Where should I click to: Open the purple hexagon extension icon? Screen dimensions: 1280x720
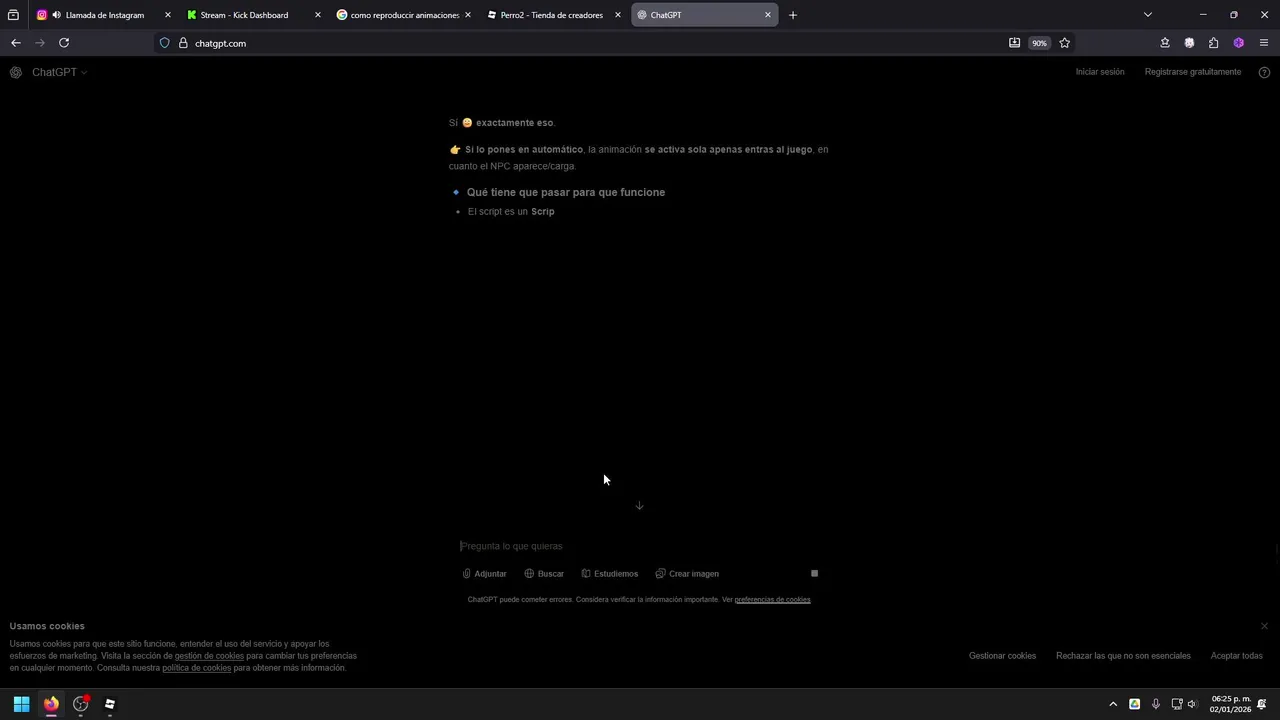point(1238,43)
